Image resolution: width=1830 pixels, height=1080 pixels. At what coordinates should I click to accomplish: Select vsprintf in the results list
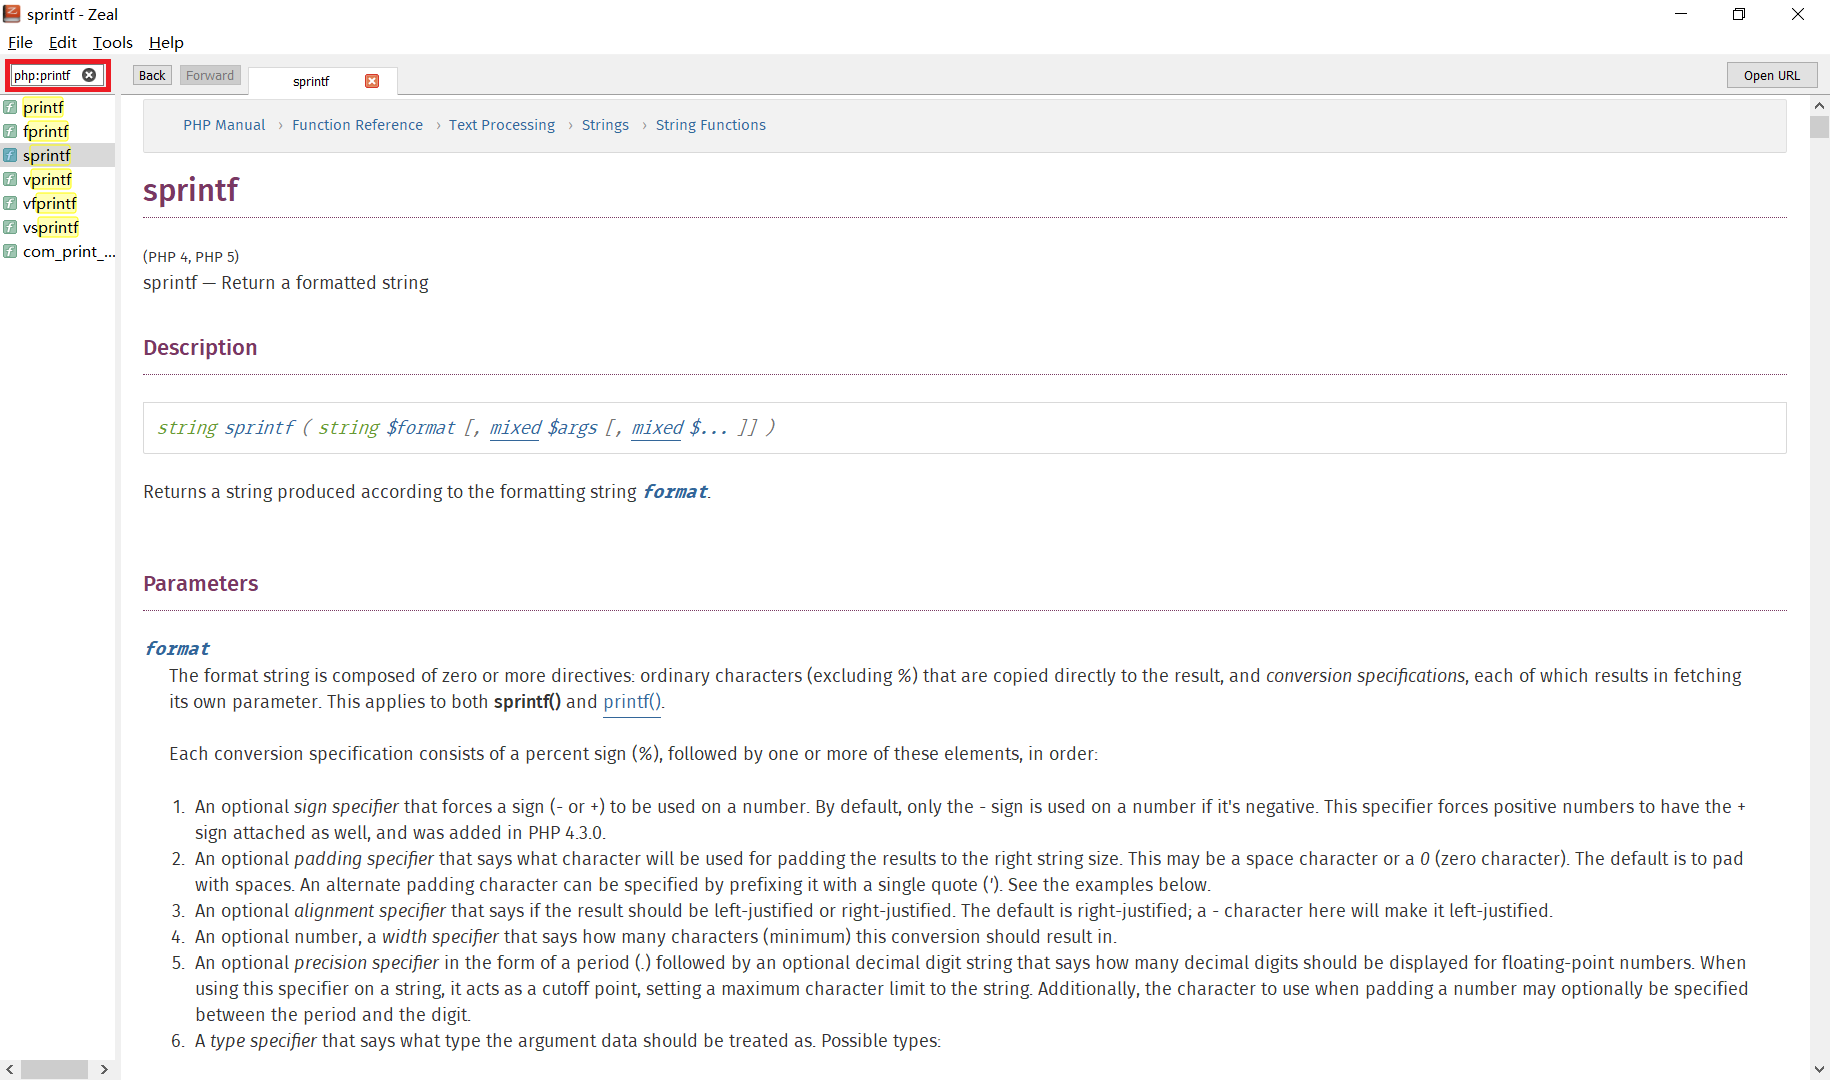point(58,227)
